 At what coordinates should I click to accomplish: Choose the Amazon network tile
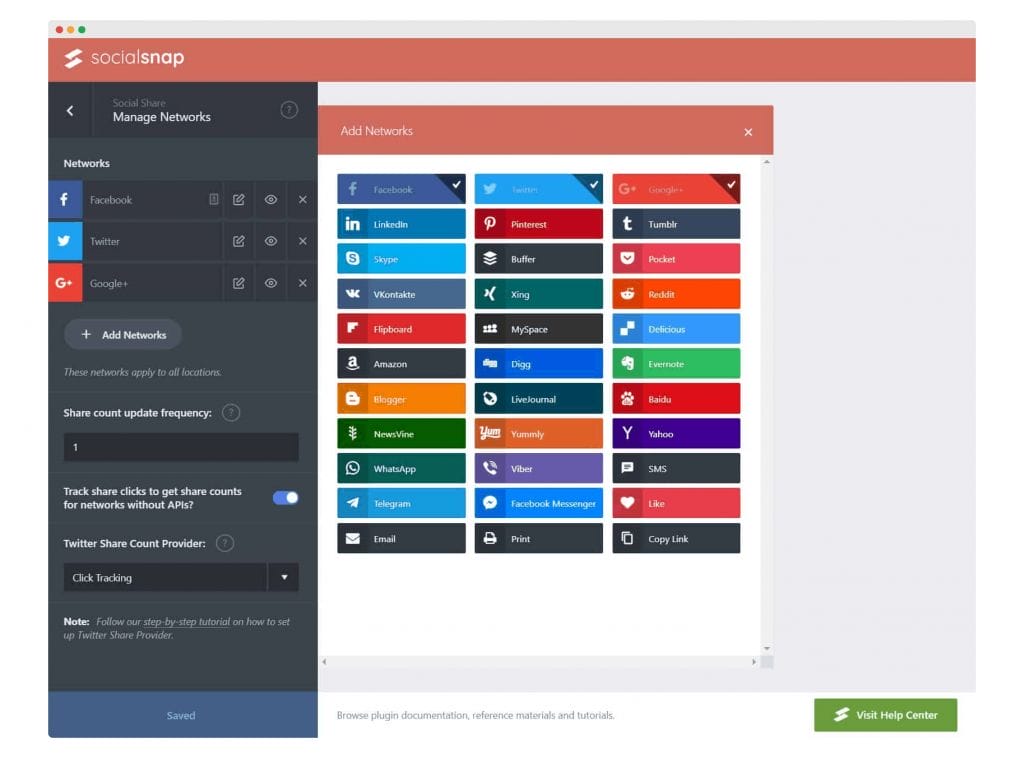401,364
